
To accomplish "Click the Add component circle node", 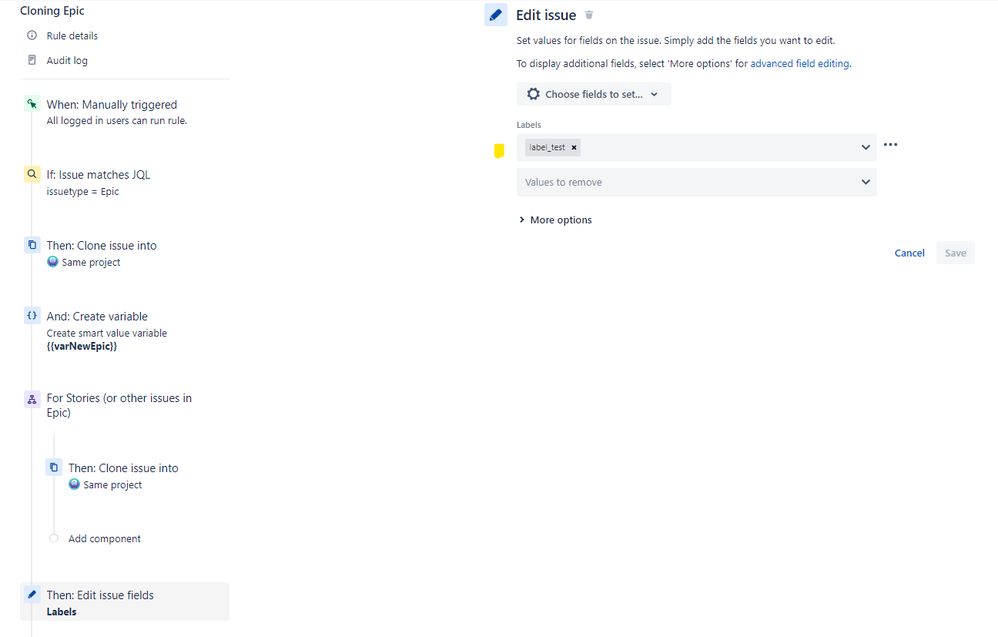I will point(54,538).
